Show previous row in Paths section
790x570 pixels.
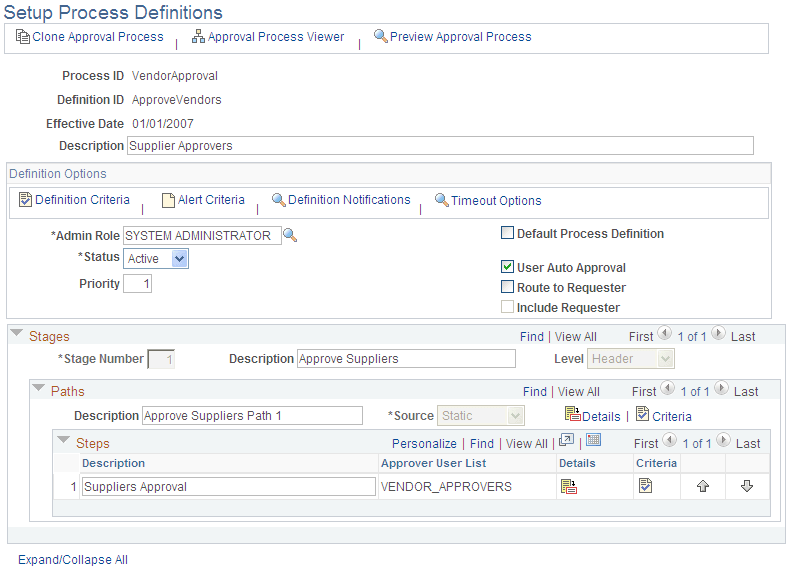click(x=668, y=388)
